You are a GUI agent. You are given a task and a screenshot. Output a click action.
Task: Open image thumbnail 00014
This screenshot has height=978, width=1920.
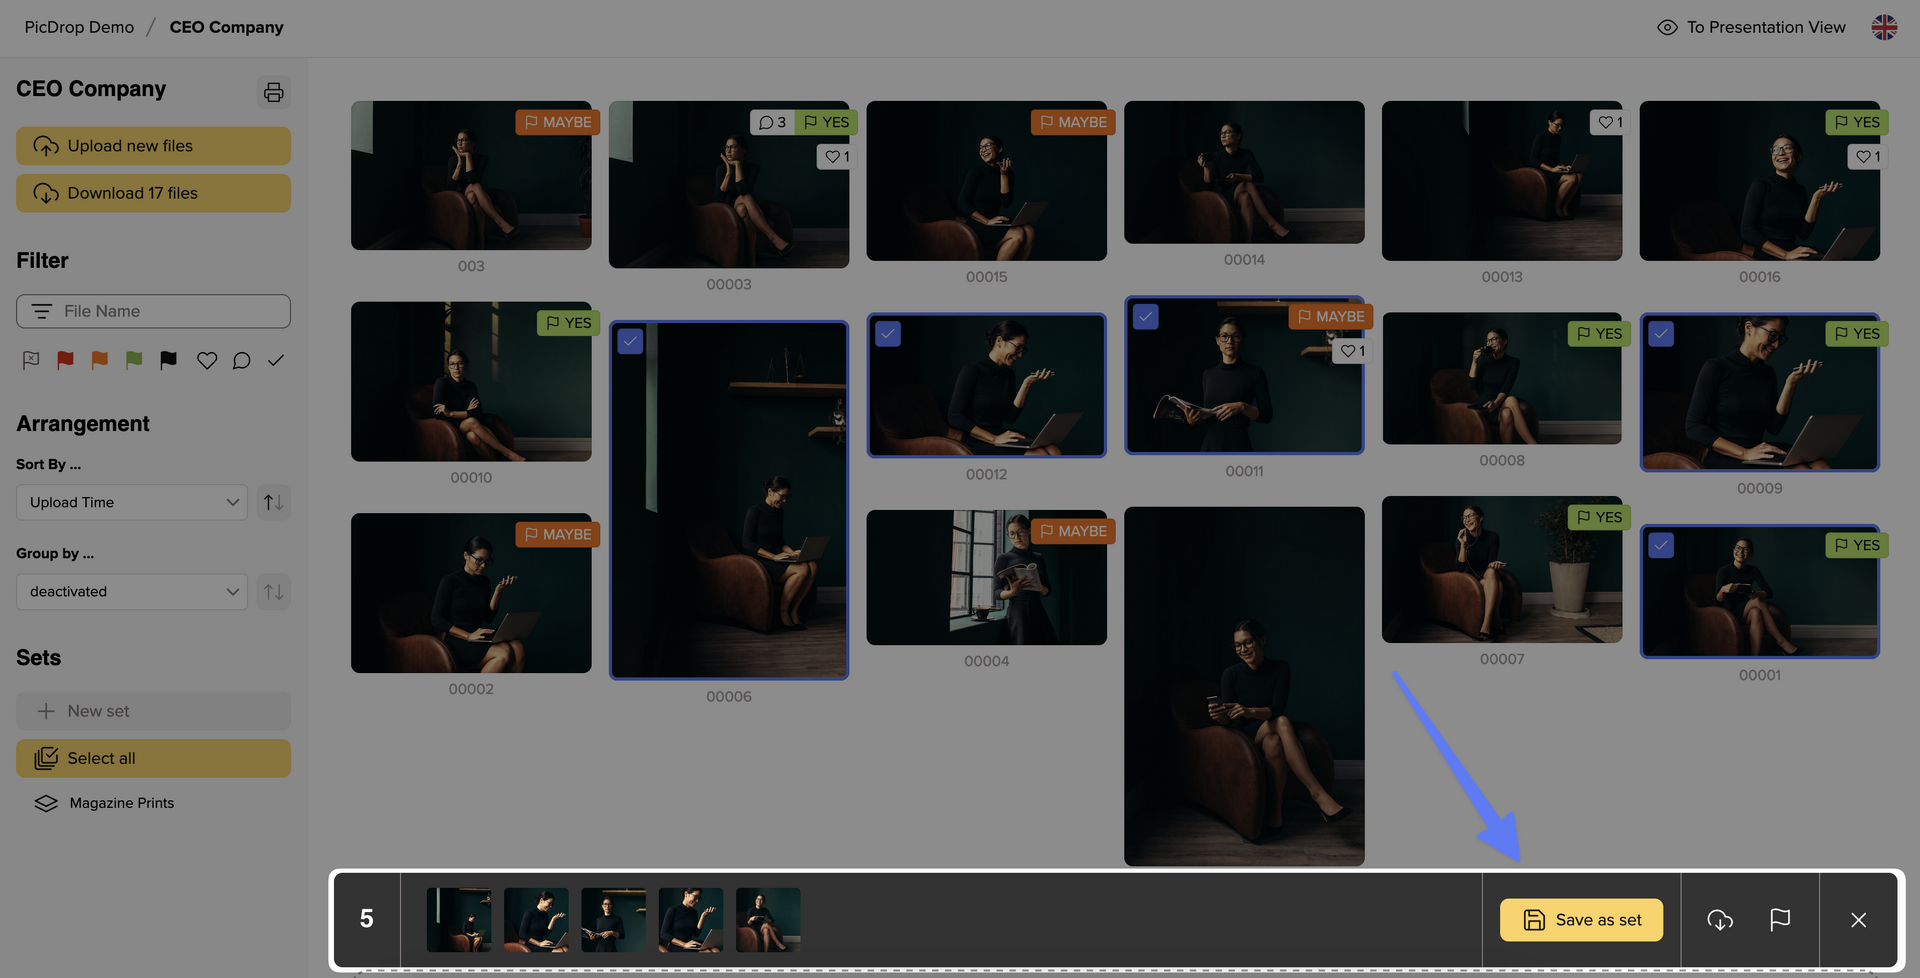point(1244,172)
